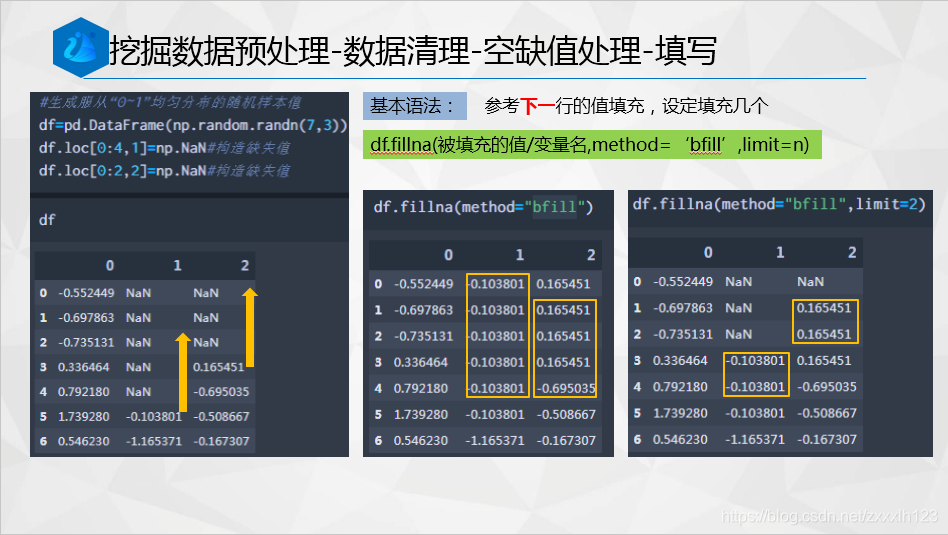Click -0.695035 in the limit=2 table
Viewport: 948px width, 535px height.
(826, 387)
